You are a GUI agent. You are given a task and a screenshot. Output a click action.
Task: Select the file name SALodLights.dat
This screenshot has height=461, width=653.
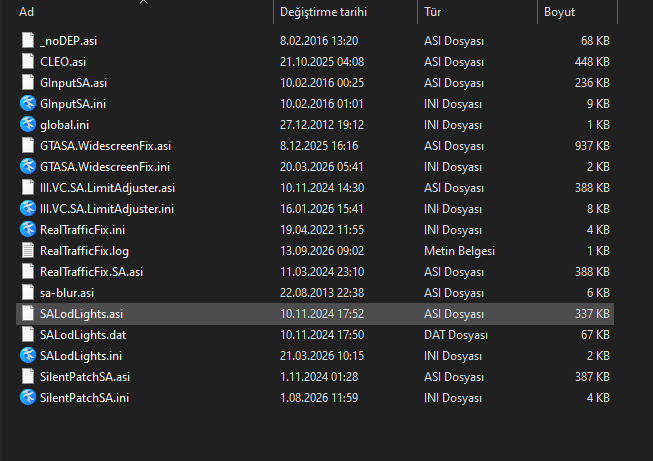[83, 335]
